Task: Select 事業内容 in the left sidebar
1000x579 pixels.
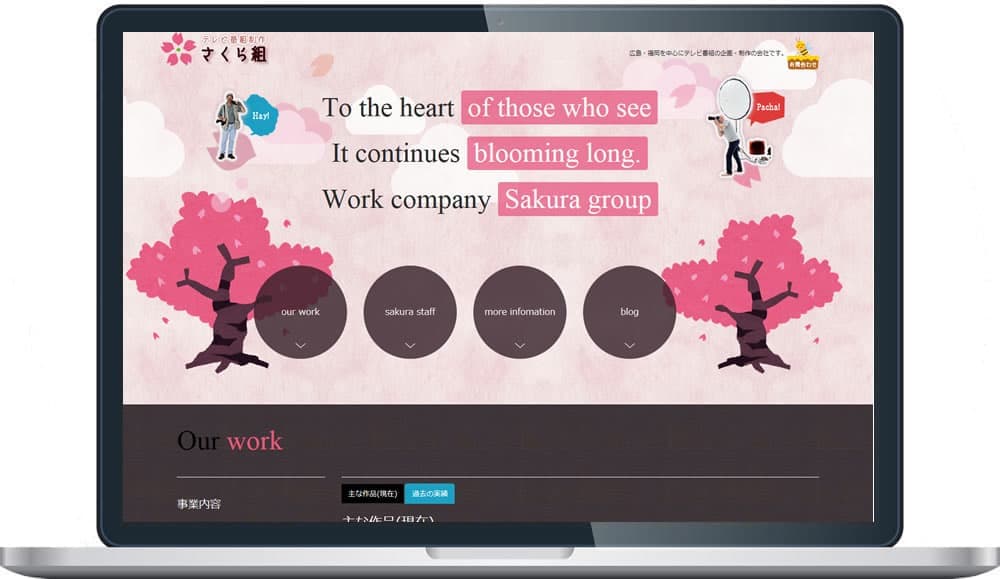Action: [x=199, y=504]
